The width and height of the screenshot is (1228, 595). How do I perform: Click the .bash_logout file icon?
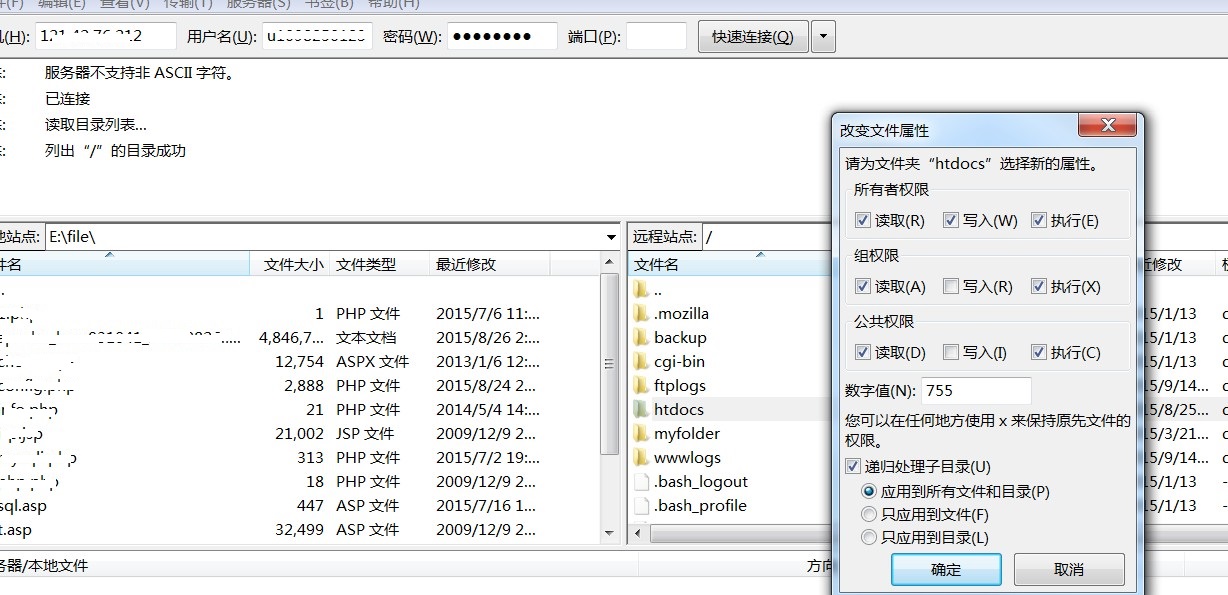[x=641, y=482]
